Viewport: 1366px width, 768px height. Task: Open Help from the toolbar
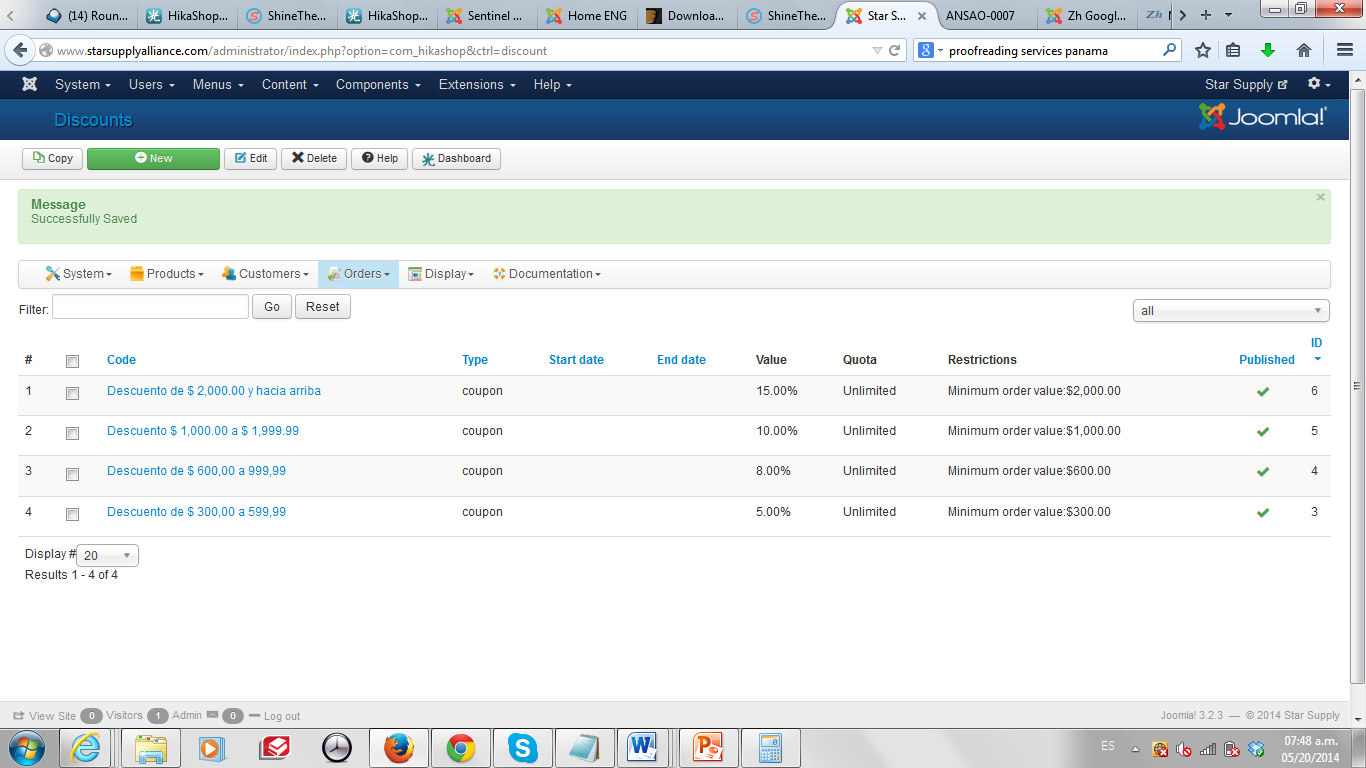379,158
